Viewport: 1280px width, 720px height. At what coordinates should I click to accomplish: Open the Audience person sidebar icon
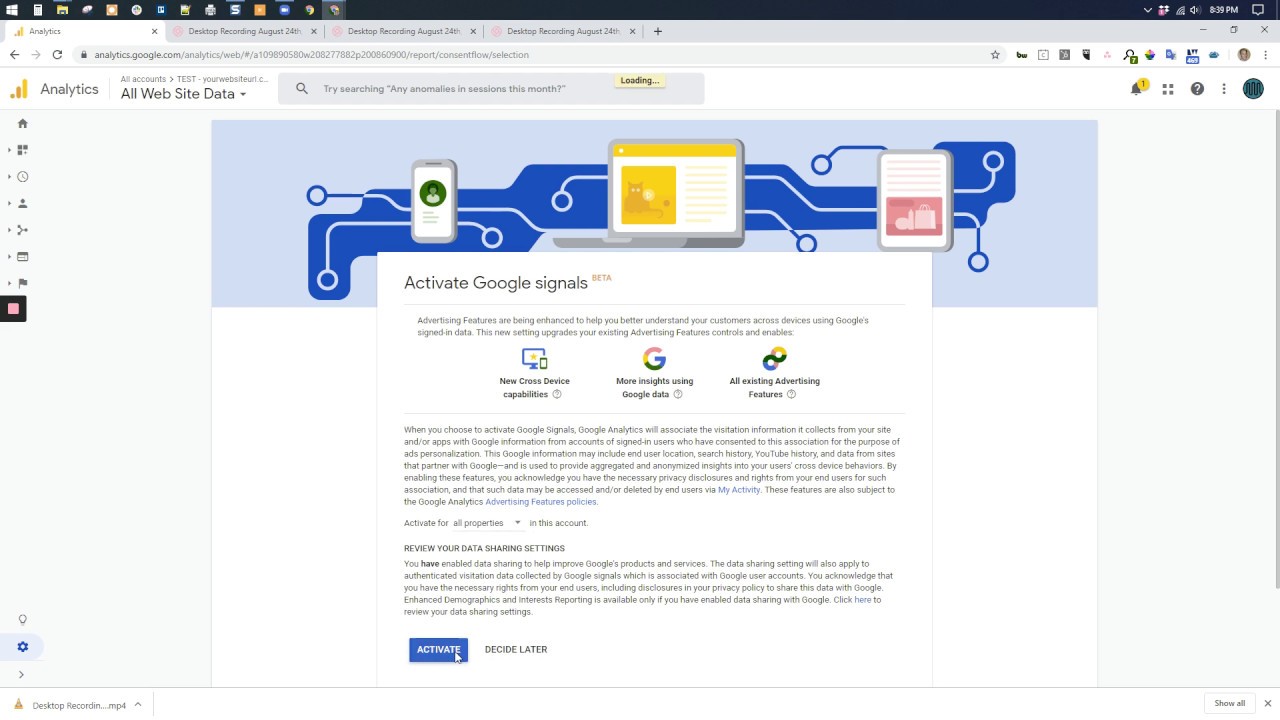[x=22, y=203]
